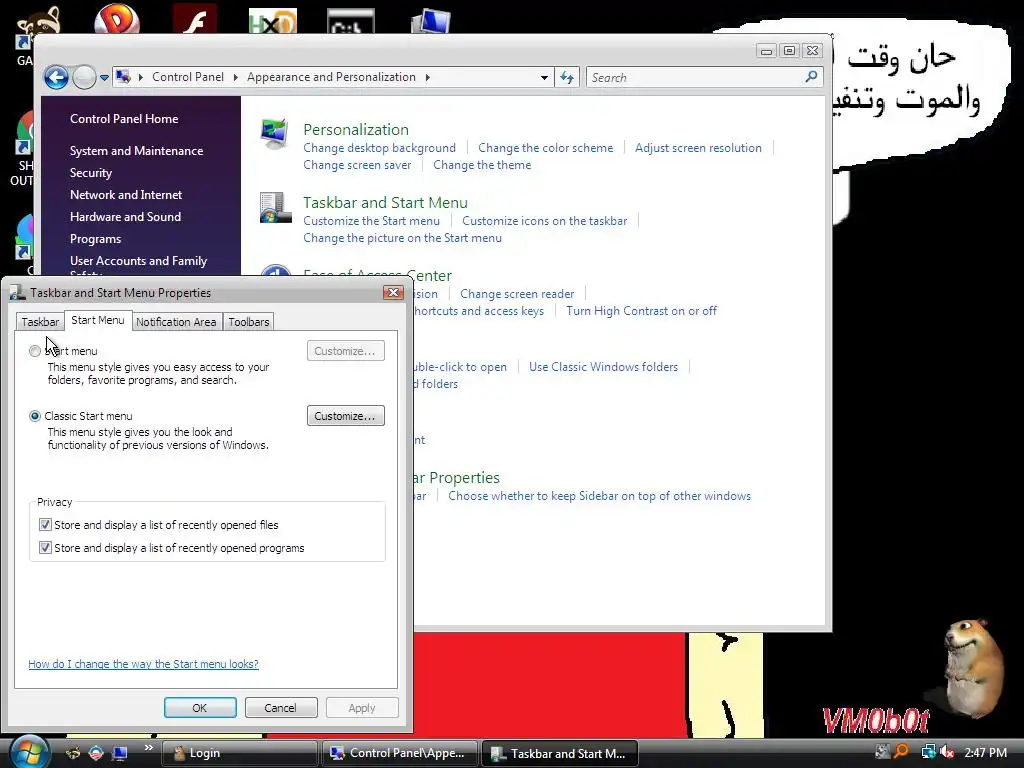Click the orange magnifier tray icon
Image resolution: width=1024 pixels, height=768 pixels.
pos(901,752)
